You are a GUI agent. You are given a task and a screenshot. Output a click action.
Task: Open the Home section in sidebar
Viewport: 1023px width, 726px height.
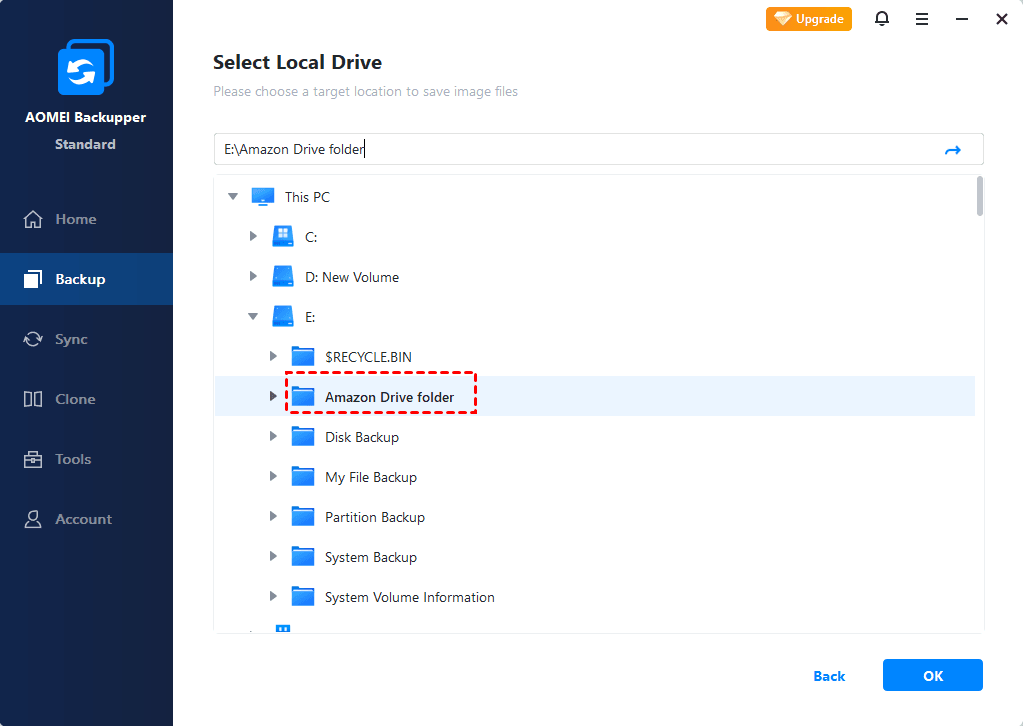click(x=75, y=219)
